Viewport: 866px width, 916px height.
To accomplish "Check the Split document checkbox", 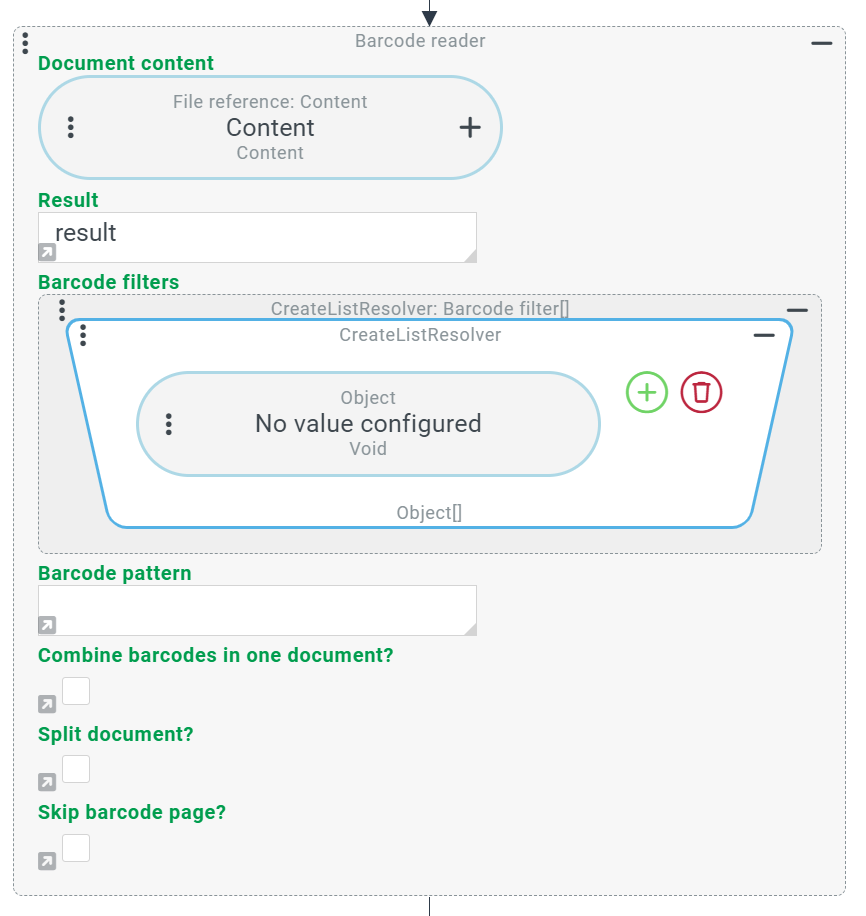I will [76, 769].
